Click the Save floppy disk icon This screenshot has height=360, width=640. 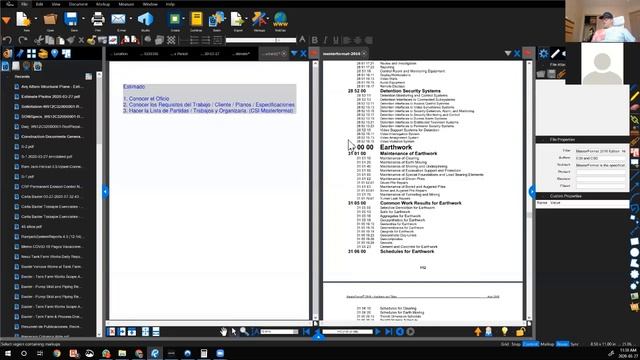[x=71, y=19]
